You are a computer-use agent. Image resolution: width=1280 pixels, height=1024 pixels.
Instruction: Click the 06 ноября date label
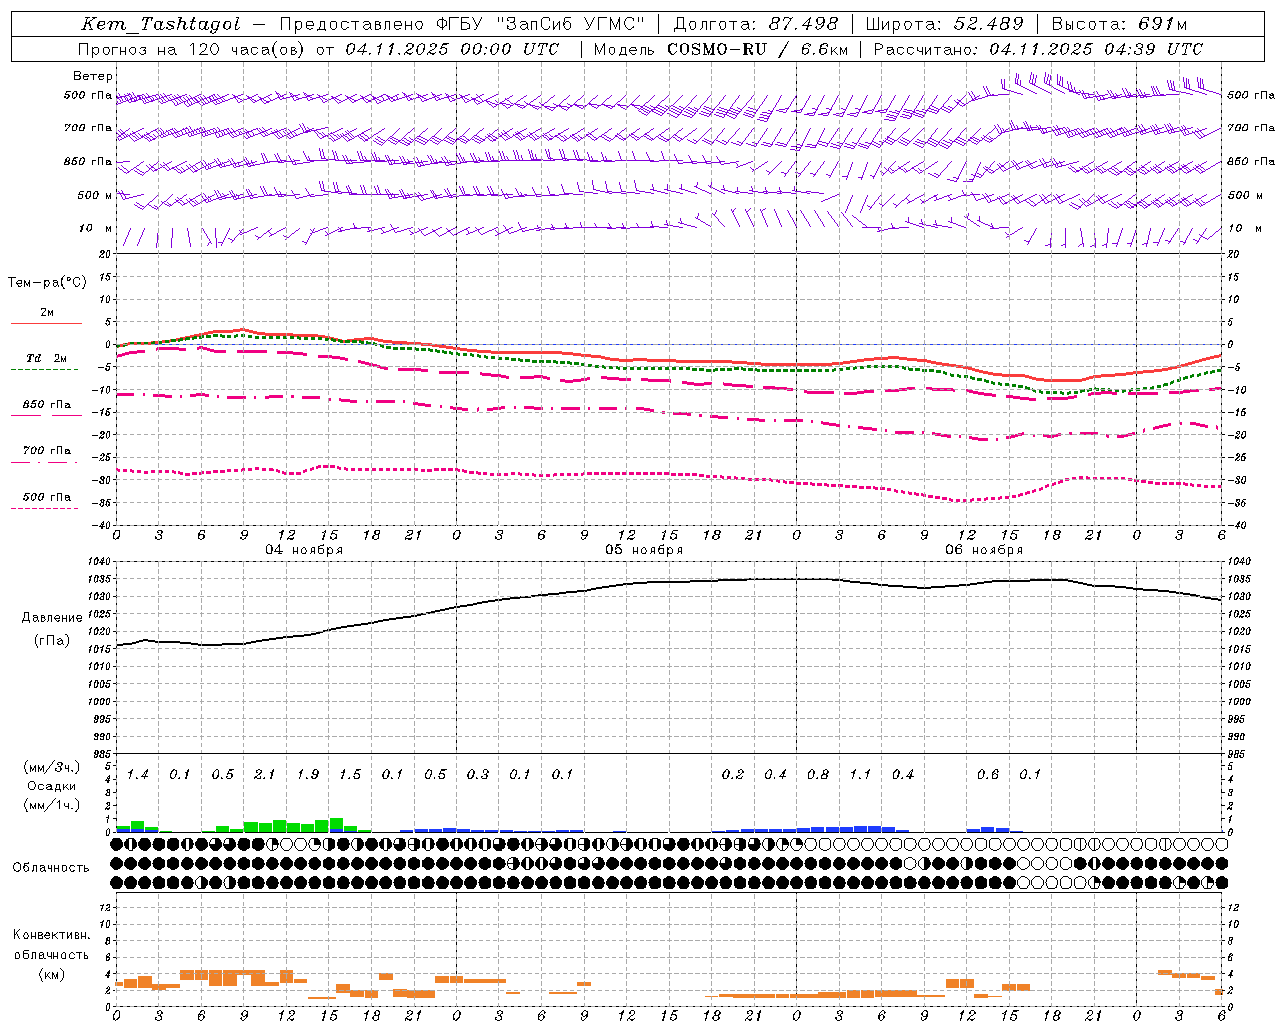pyautogui.click(x=984, y=550)
